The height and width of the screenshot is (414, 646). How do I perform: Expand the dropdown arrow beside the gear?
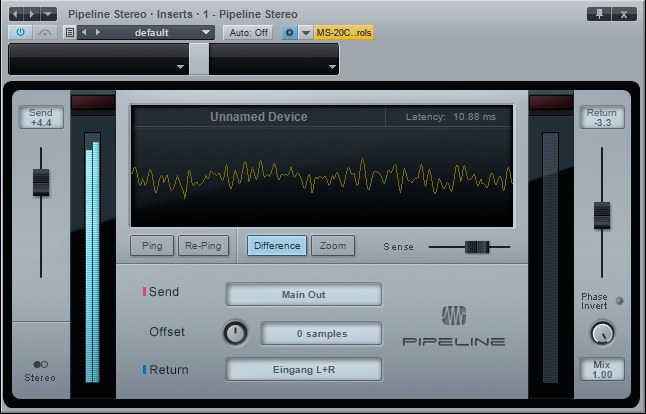pos(306,32)
